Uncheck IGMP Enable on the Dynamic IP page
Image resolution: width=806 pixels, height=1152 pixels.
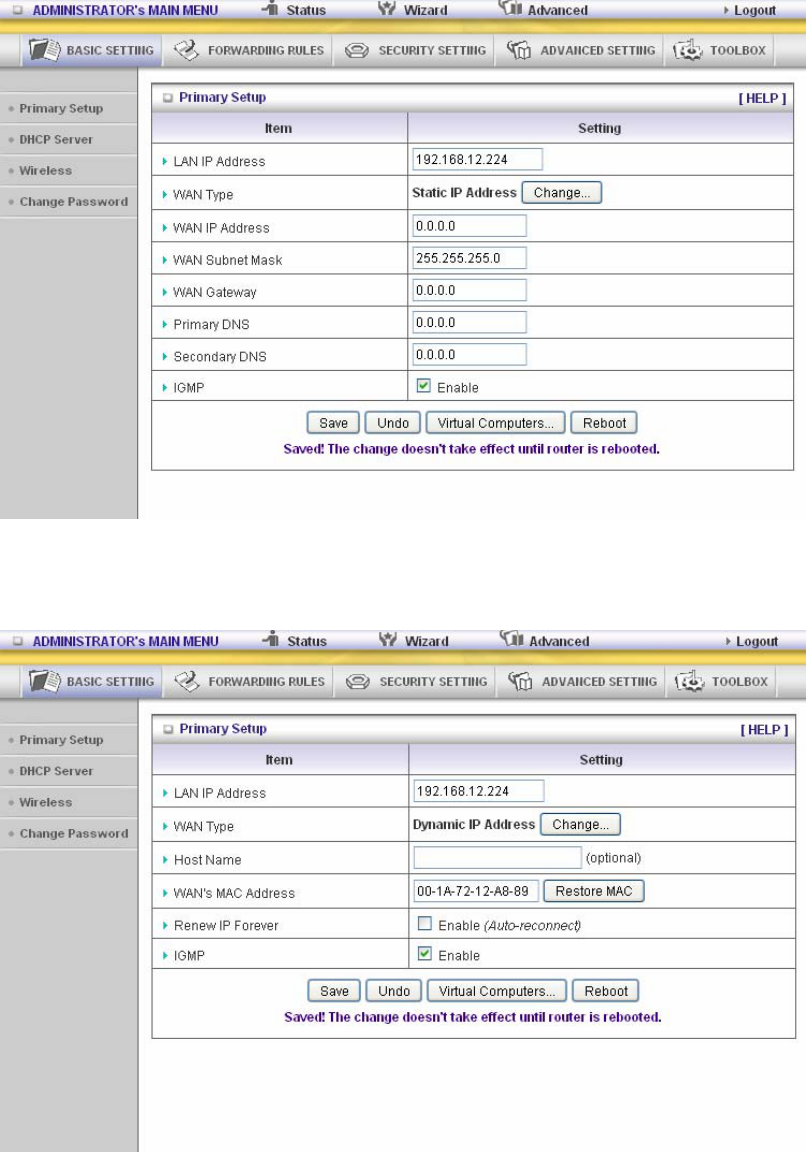tap(425, 954)
